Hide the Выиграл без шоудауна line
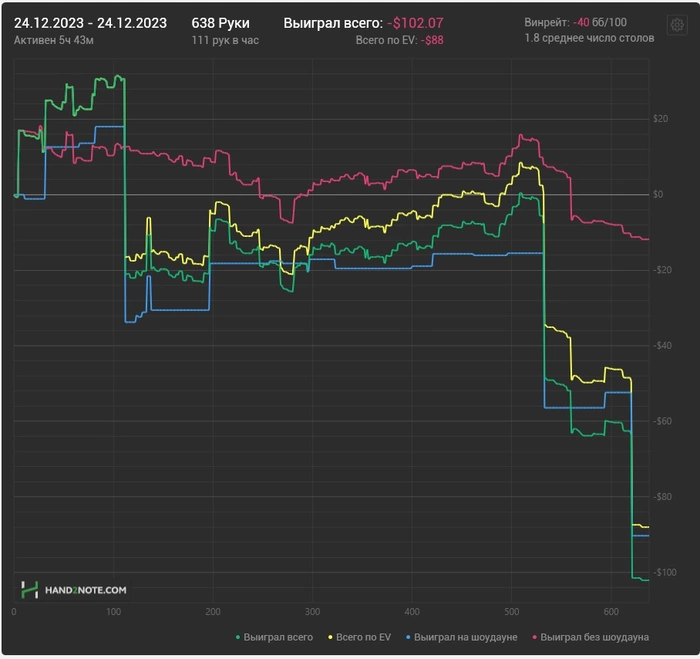The width and height of the screenshot is (700, 659). tap(595, 636)
